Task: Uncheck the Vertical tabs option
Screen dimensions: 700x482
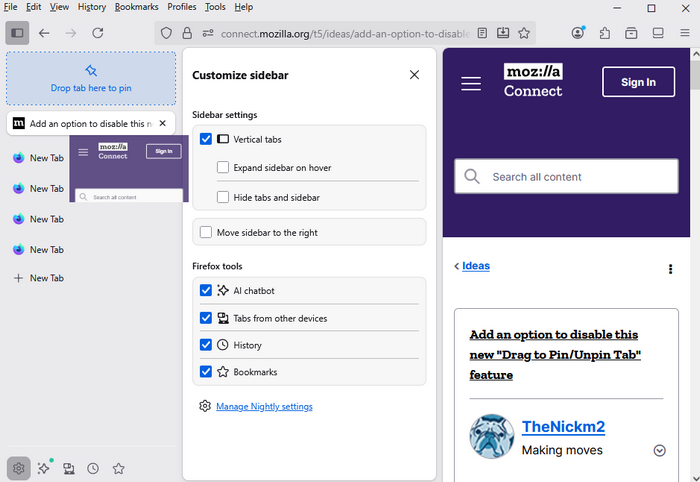Action: click(x=206, y=139)
